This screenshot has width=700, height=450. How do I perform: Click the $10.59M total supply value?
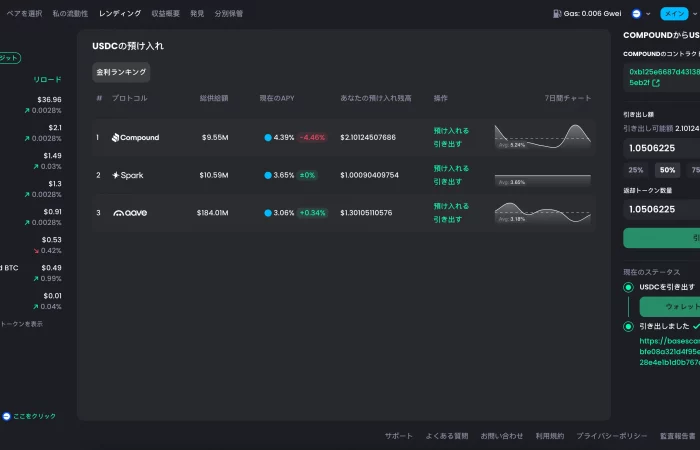tap(213, 175)
